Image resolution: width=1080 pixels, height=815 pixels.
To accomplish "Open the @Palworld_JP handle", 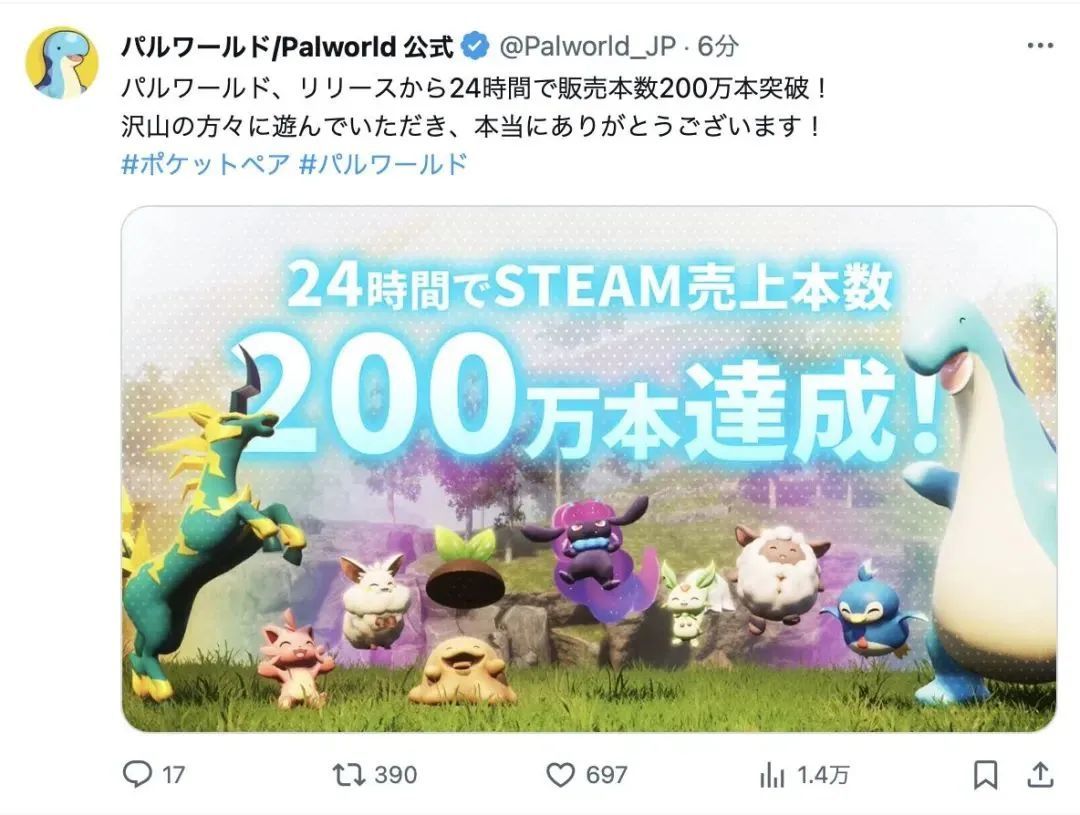I will [587, 46].
